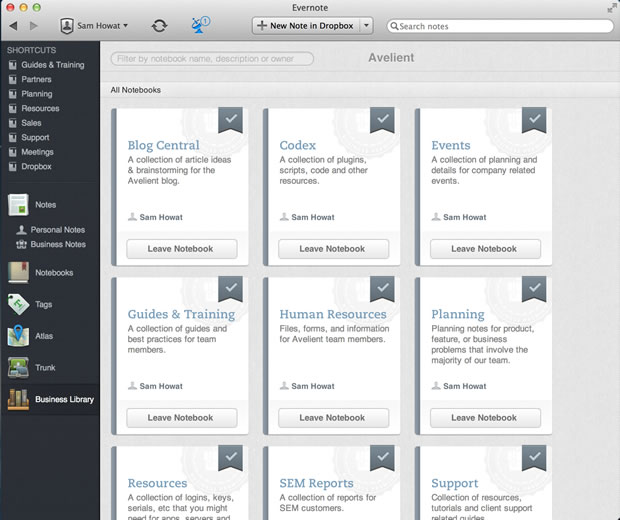Toggle the Support card checkmark ribbon
Image resolution: width=620 pixels, height=520 pixels.
point(534,458)
